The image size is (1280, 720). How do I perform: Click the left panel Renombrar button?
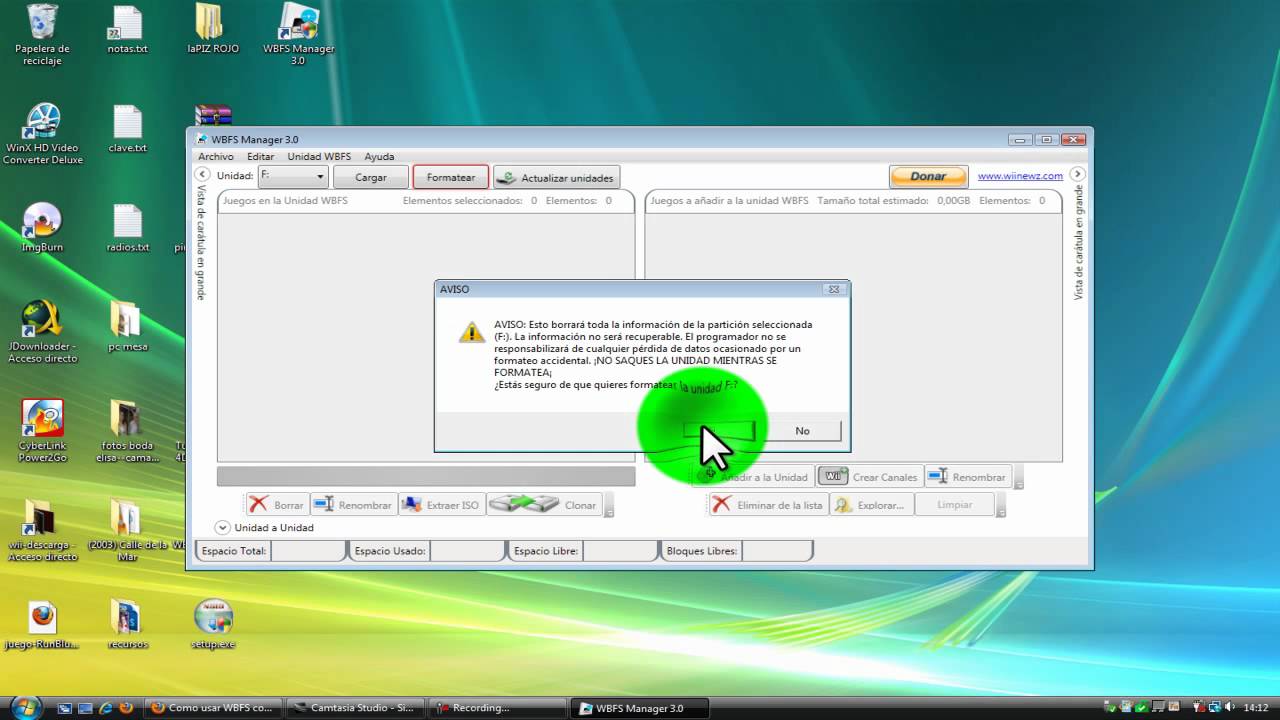click(354, 505)
